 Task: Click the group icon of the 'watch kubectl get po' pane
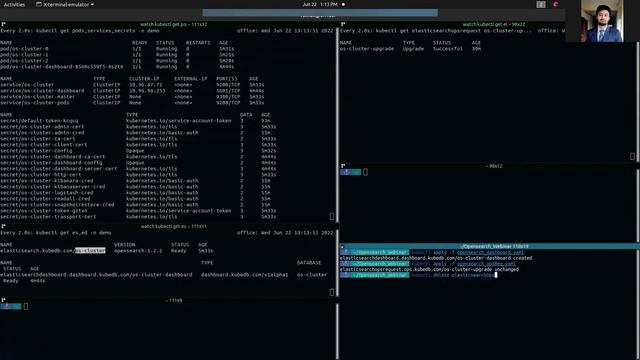(3, 24)
